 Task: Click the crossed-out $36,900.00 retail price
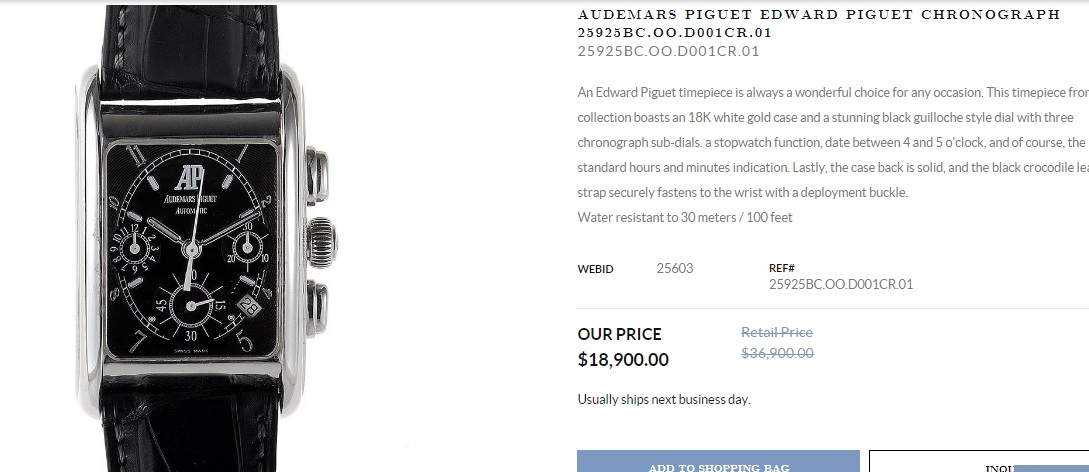click(776, 353)
